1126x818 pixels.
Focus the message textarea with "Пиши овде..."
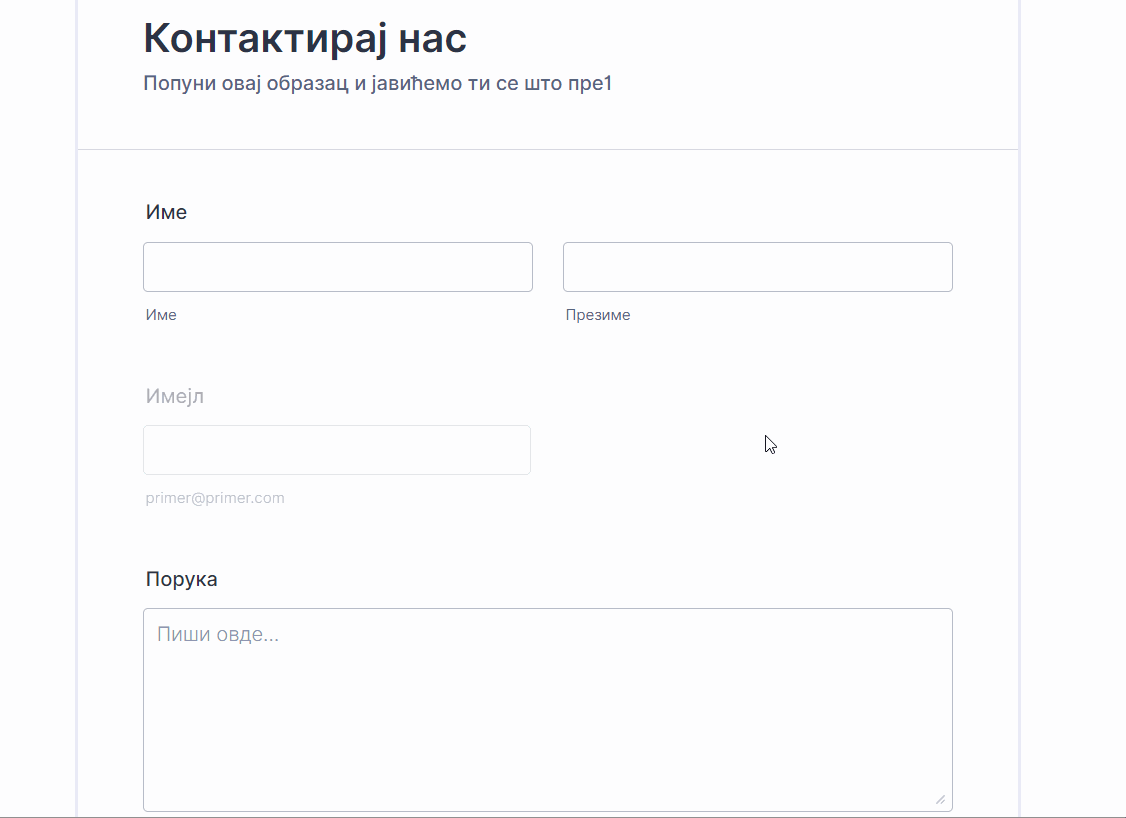(547, 709)
